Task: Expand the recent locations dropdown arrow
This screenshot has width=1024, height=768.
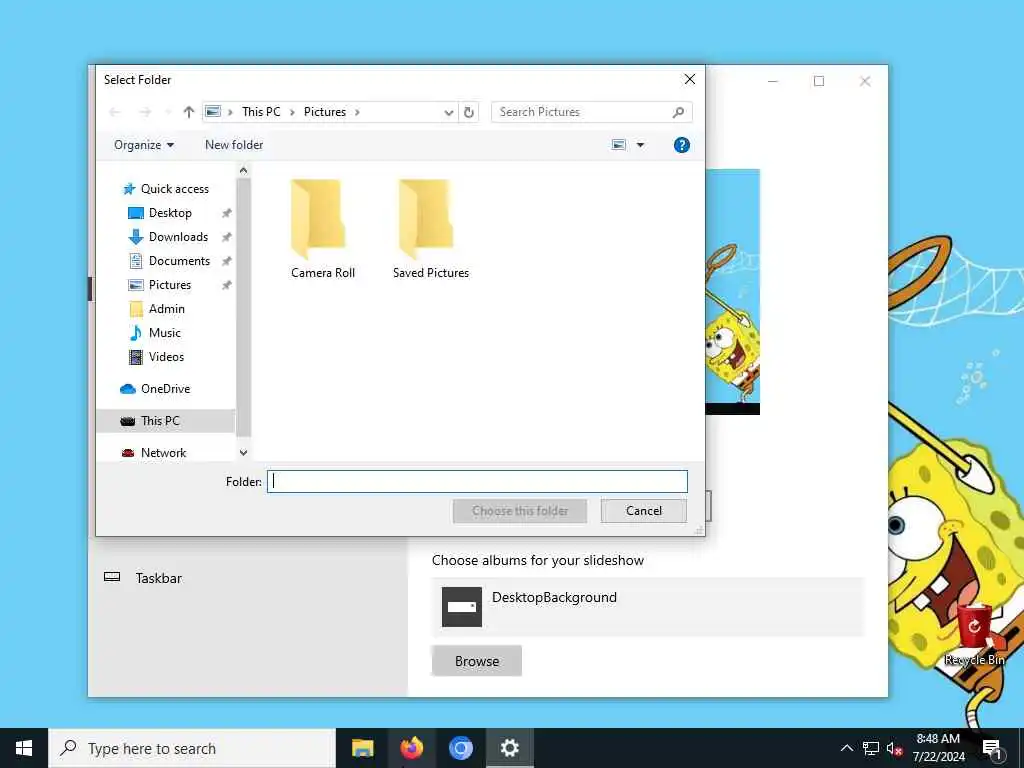Action: (168, 112)
